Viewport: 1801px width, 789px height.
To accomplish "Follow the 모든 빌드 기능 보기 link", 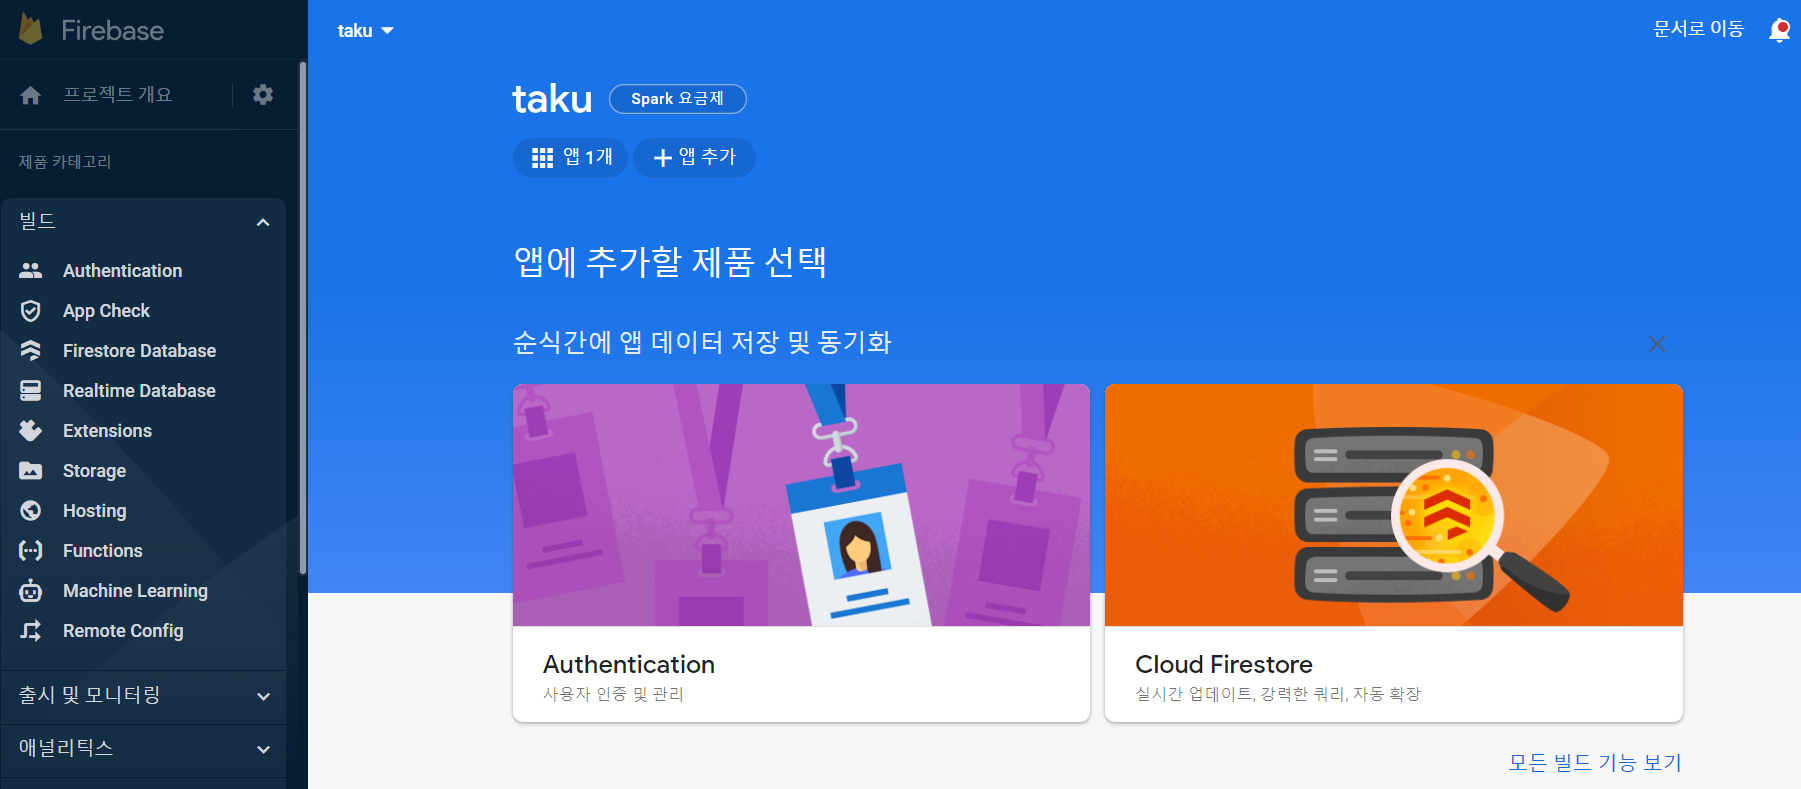I will pos(1595,763).
